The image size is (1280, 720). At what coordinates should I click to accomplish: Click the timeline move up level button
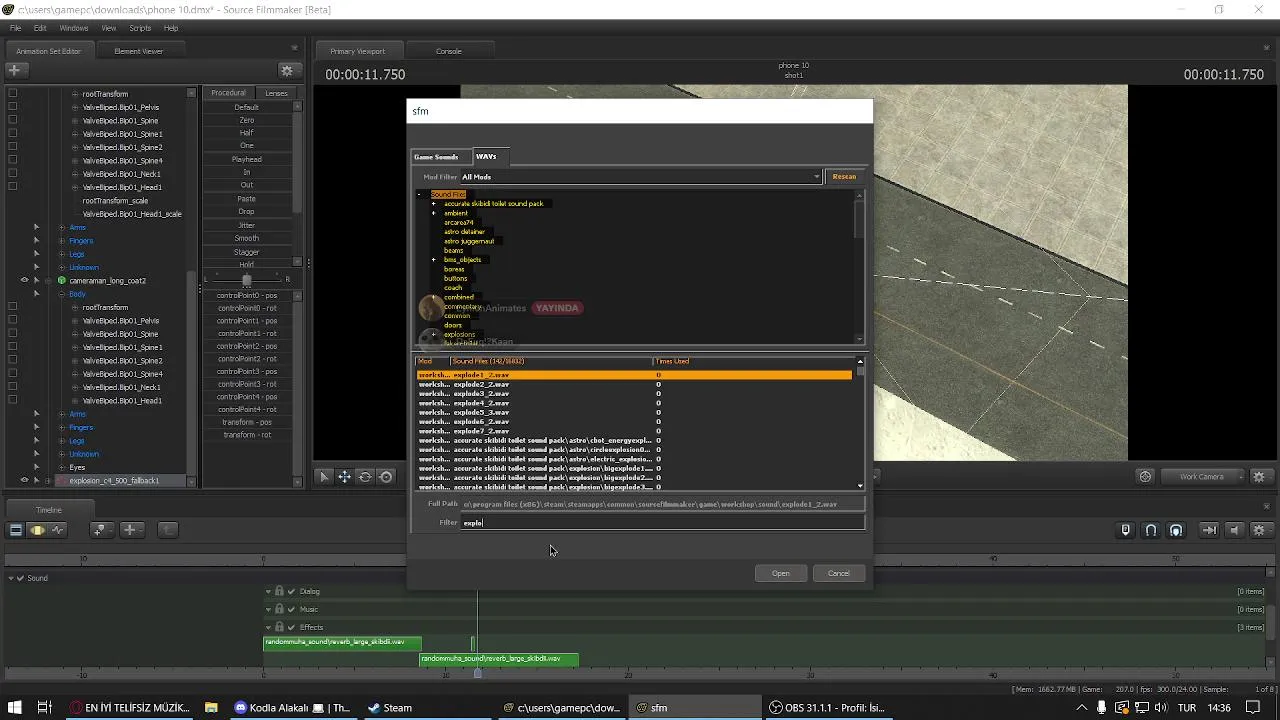[x=168, y=530]
